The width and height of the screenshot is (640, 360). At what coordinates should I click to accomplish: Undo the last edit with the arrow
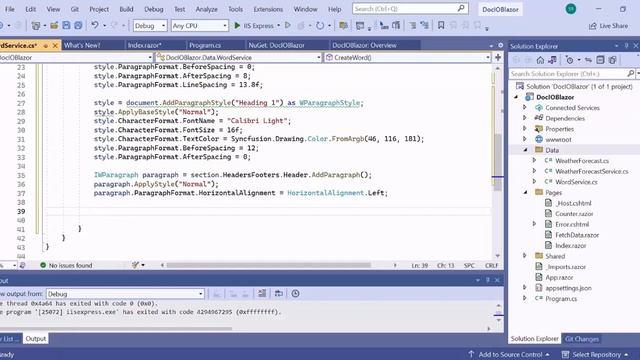pos(95,25)
